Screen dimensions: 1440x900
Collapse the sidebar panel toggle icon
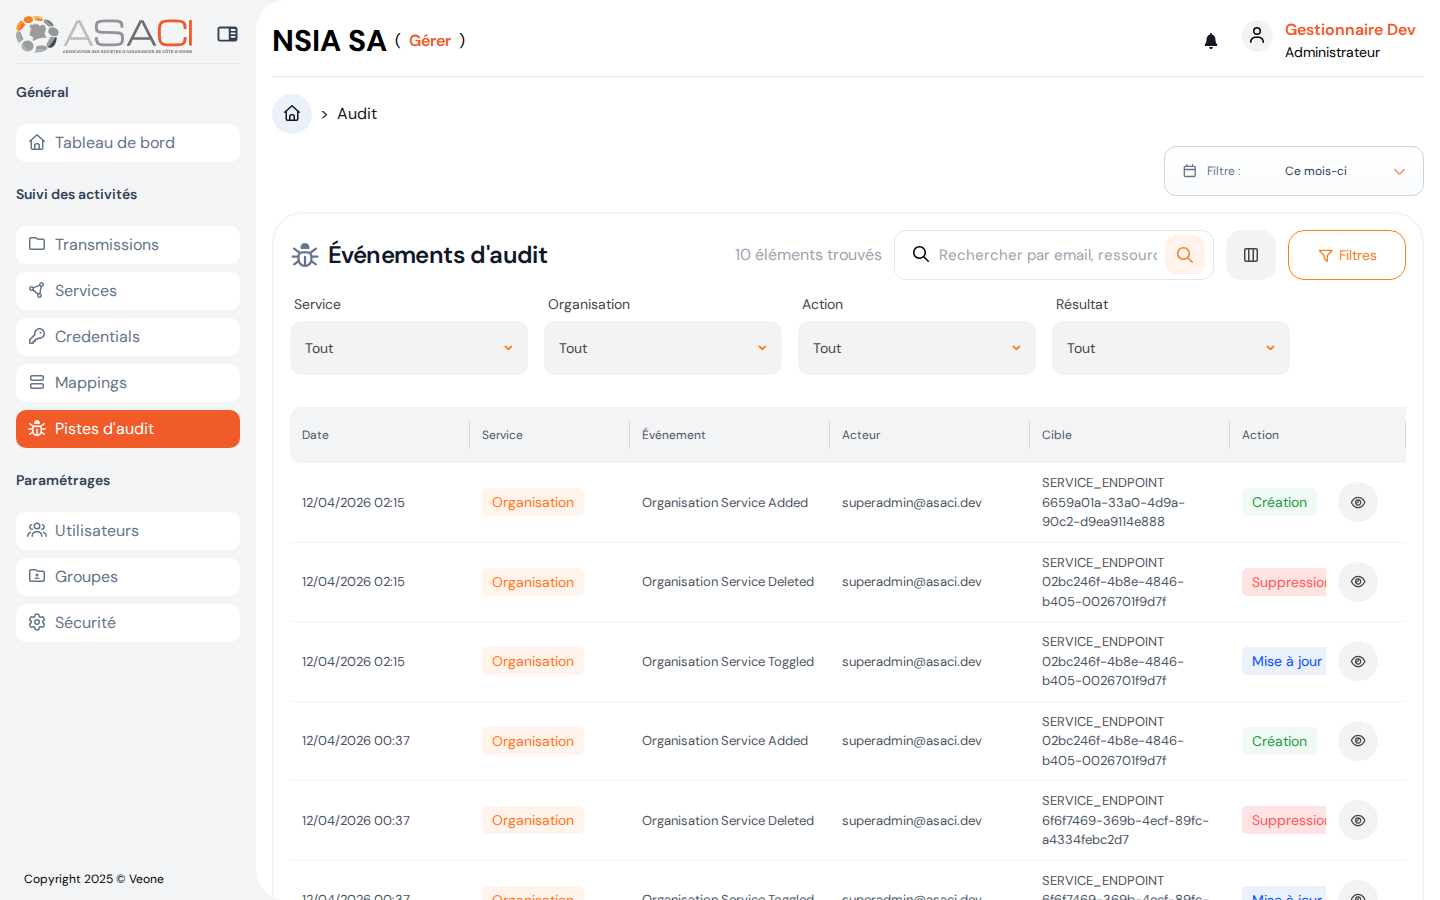(x=227, y=34)
